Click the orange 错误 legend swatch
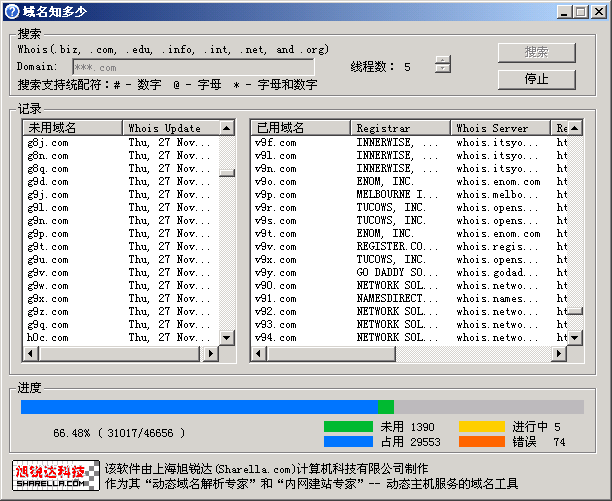612x501 pixels. [x=482, y=442]
